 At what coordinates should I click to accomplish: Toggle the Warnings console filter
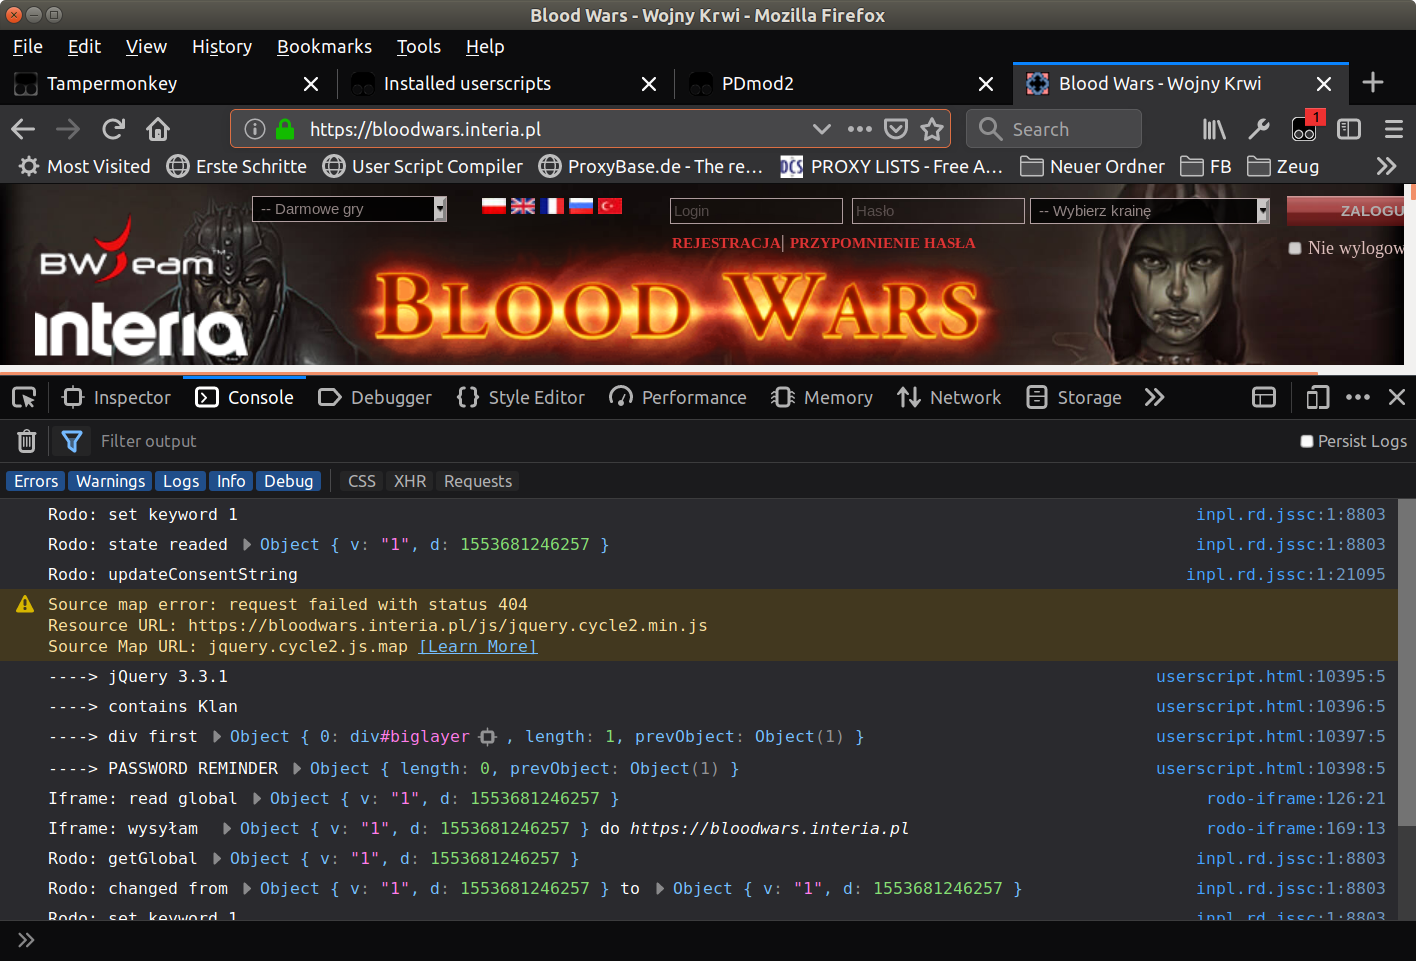tap(109, 481)
